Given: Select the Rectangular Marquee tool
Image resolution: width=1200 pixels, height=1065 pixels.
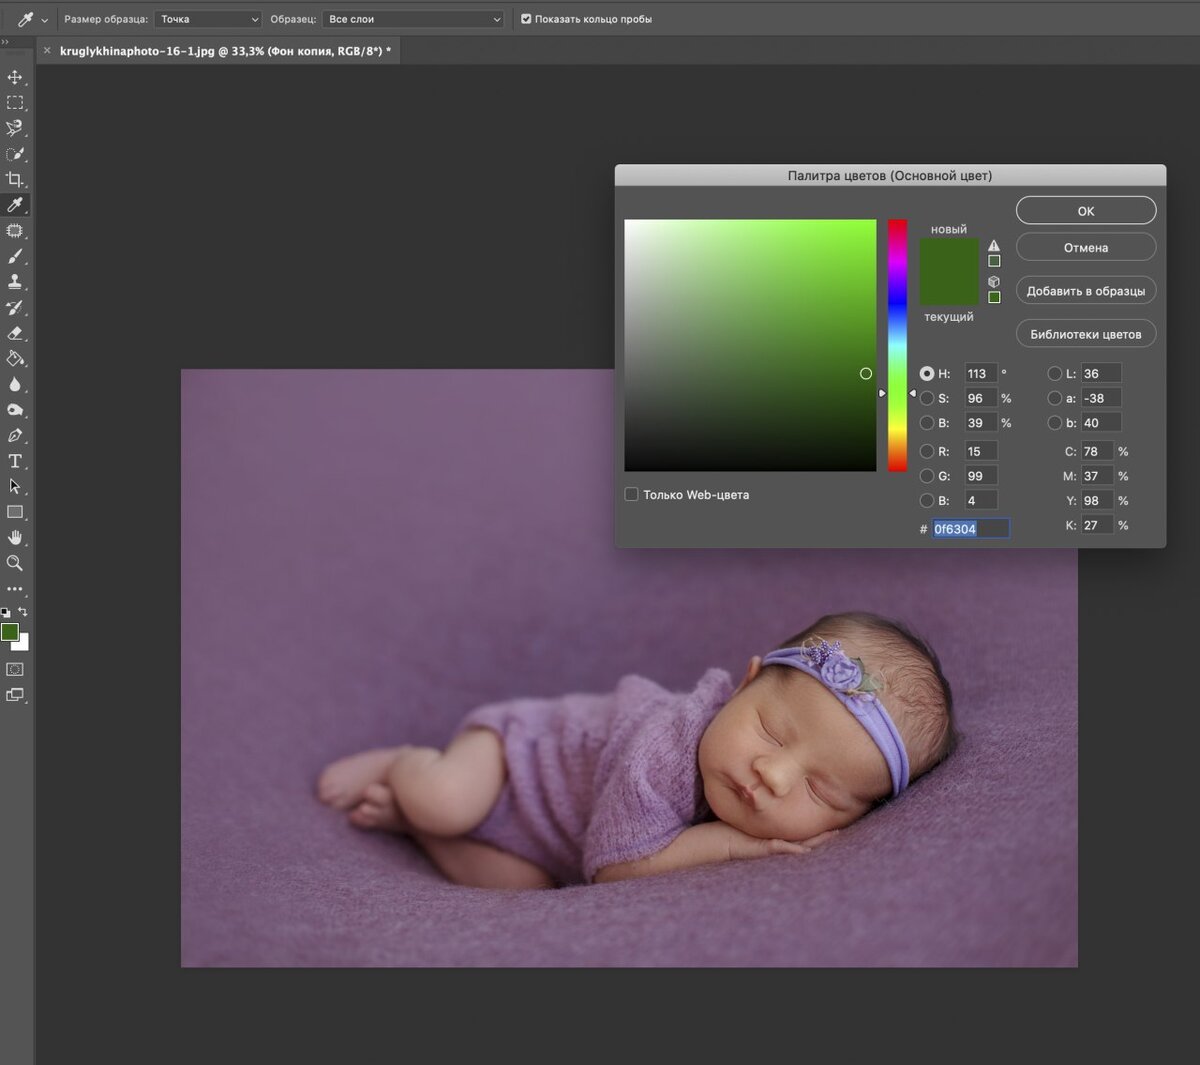Looking at the screenshot, I should (x=15, y=103).
